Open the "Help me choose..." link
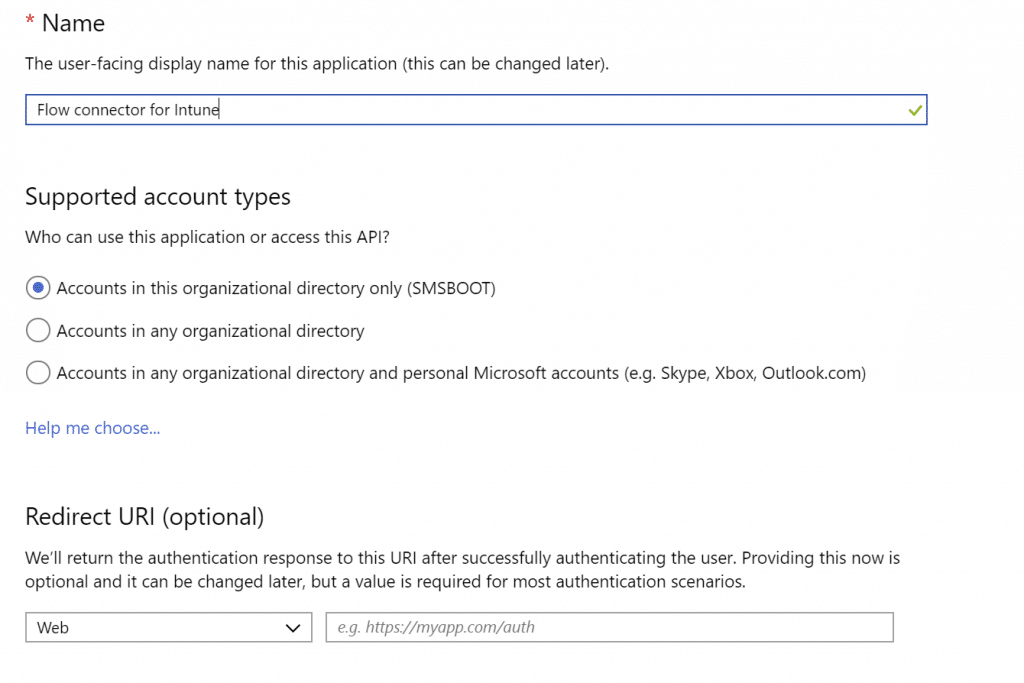The height and width of the screenshot is (683, 1024). (x=92, y=428)
